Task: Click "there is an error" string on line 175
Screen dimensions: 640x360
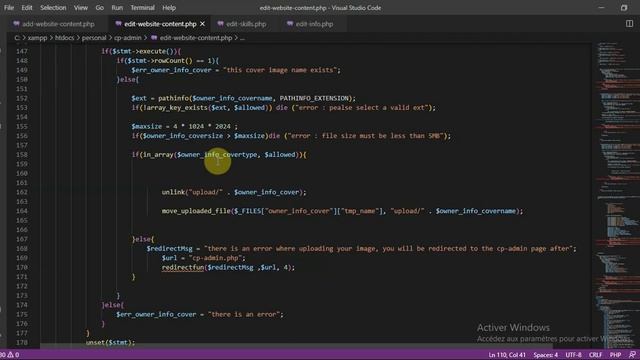Action: 243,314
